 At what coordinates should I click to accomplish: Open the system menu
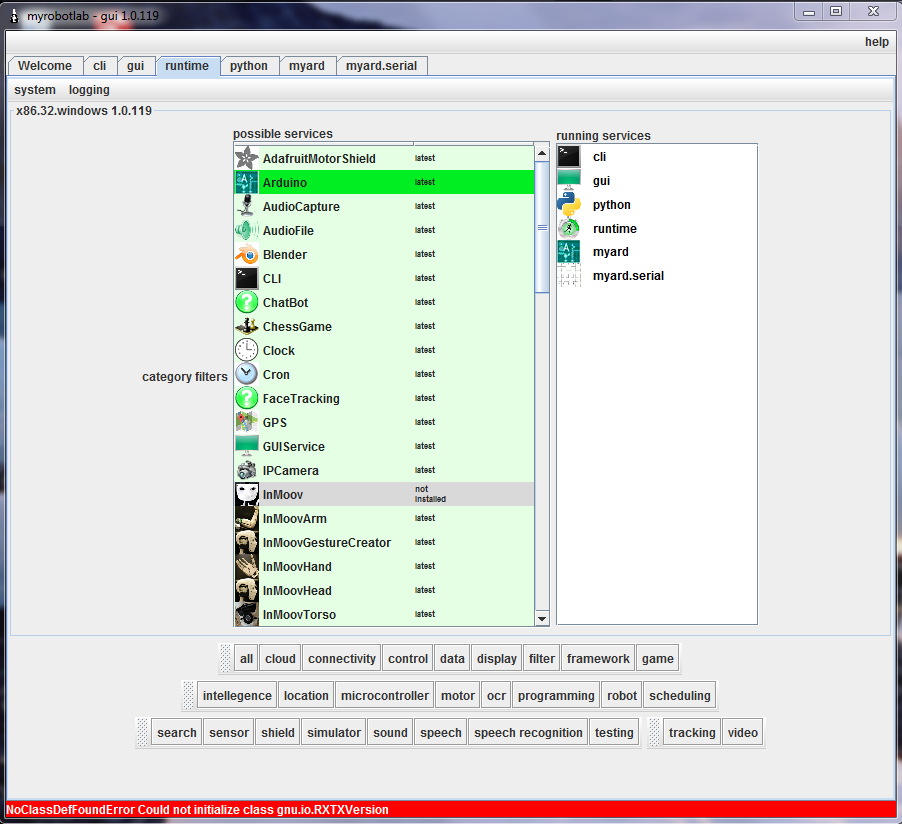[35, 90]
